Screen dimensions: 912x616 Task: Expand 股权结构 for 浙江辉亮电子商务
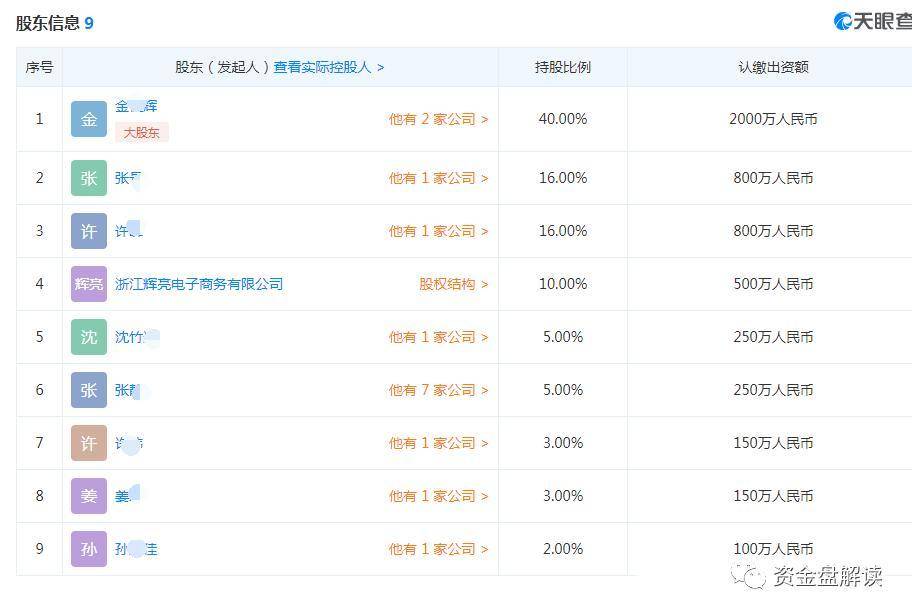tap(454, 284)
